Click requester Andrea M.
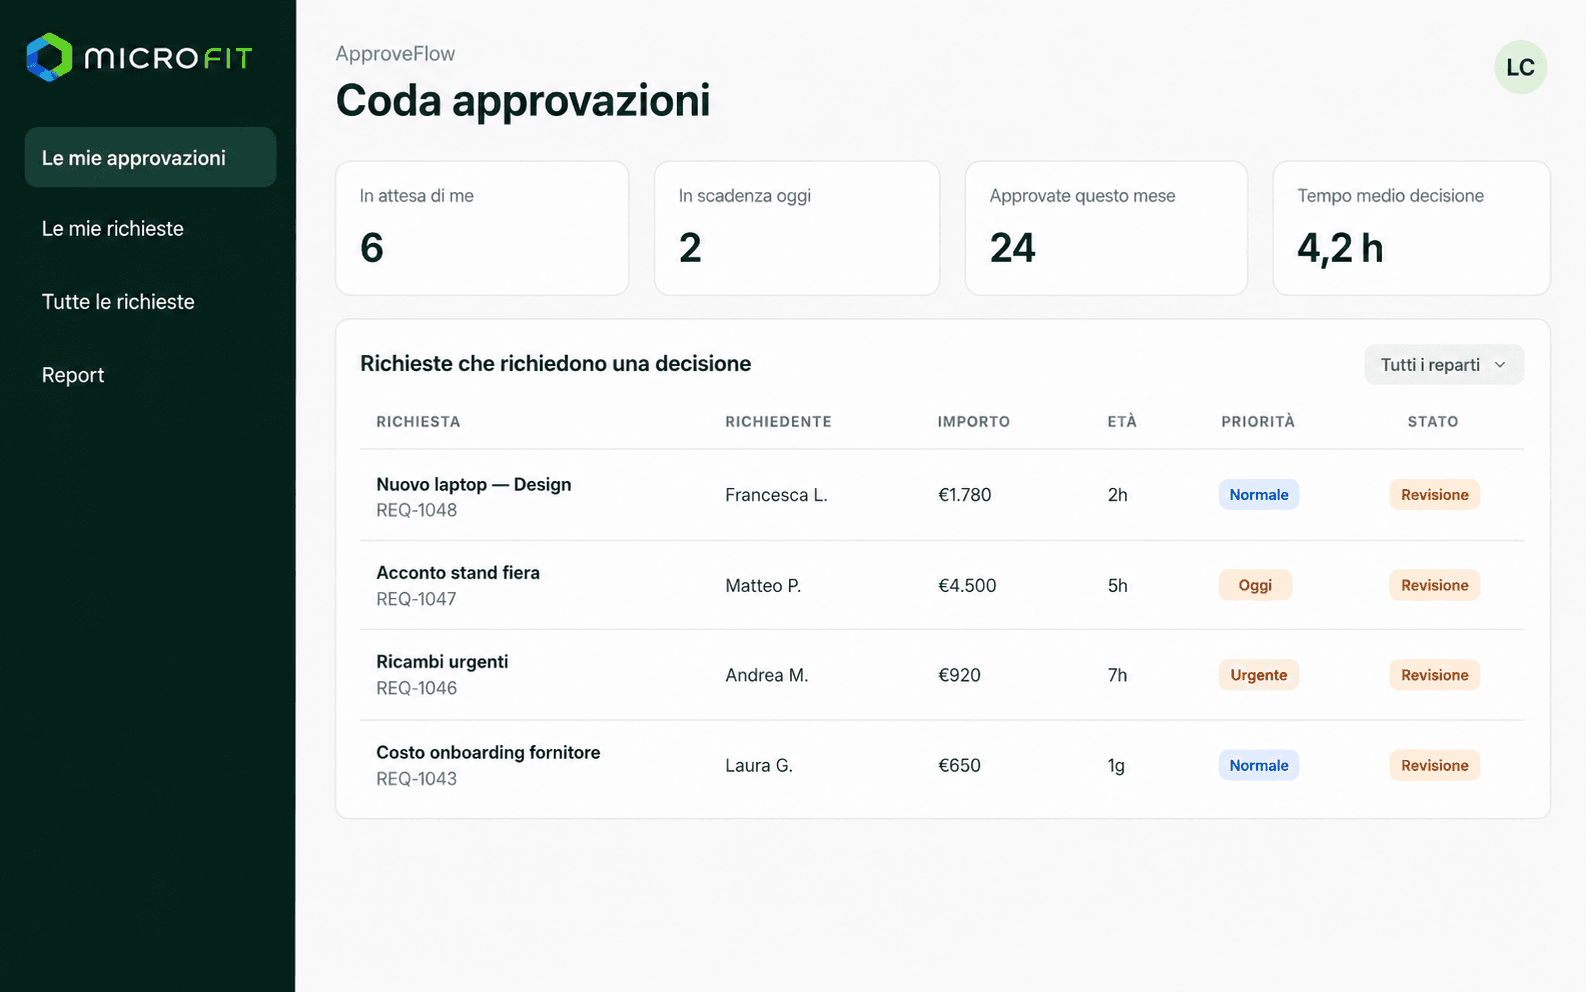The width and height of the screenshot is (1586, 992). (766, 675)
